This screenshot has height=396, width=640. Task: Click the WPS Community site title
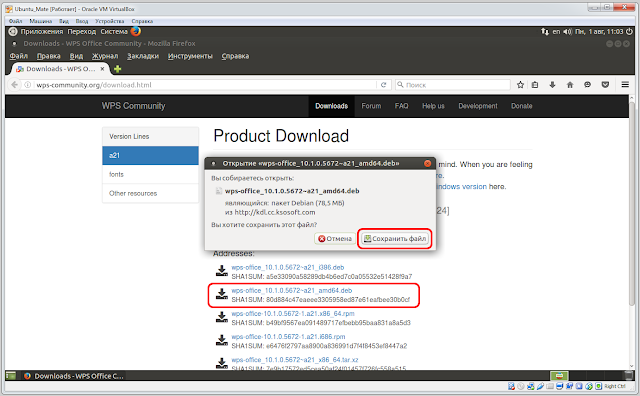pyautogui.click(x=133, y=106)
